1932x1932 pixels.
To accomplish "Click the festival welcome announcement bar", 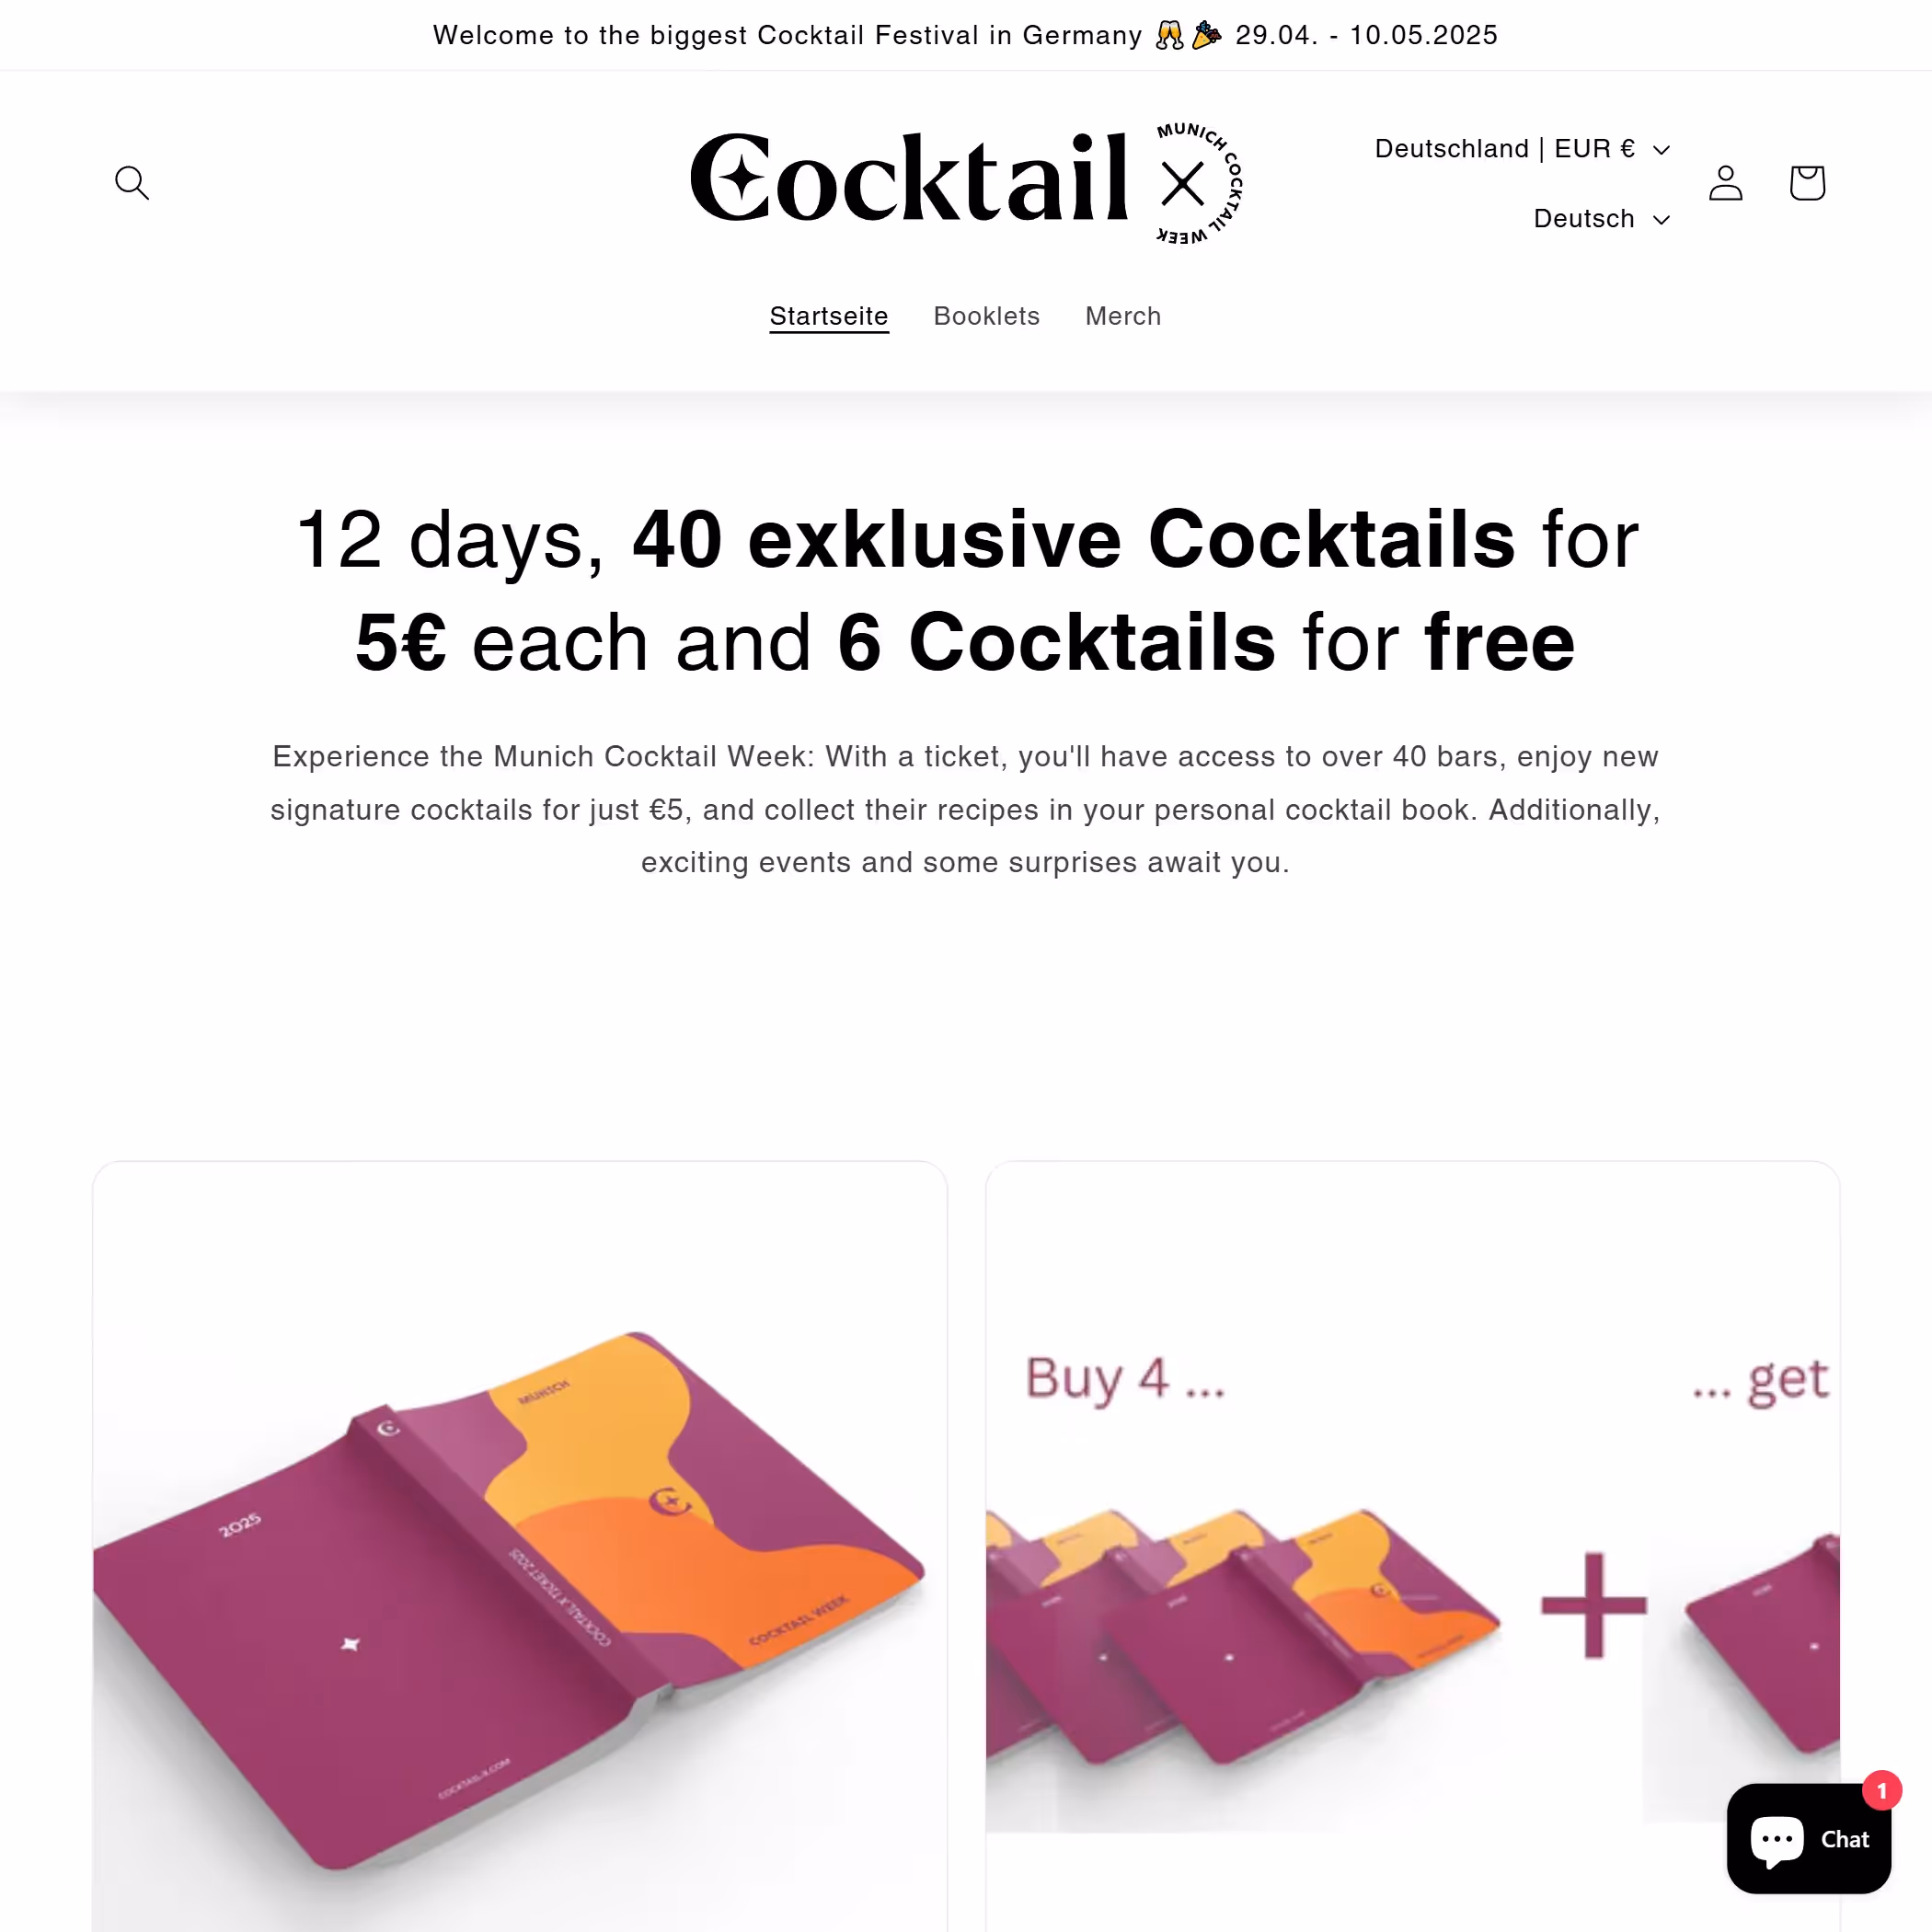I will (x=966, y=35).
